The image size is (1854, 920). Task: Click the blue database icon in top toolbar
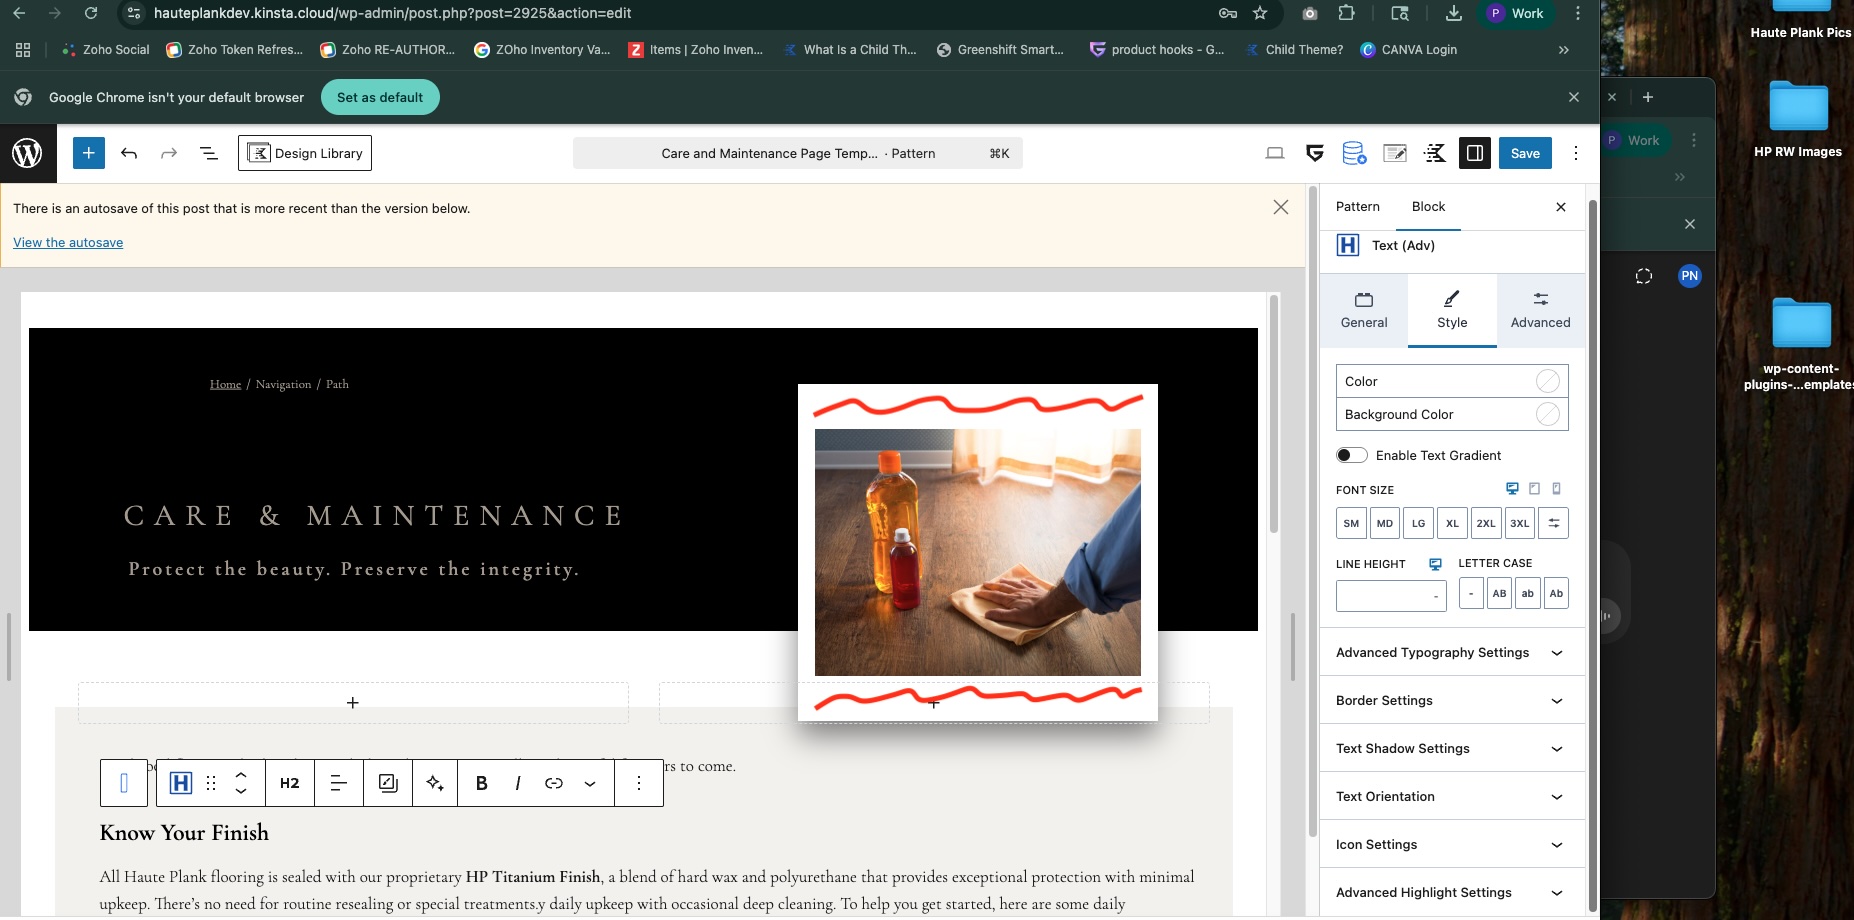tap(1354, 153)
